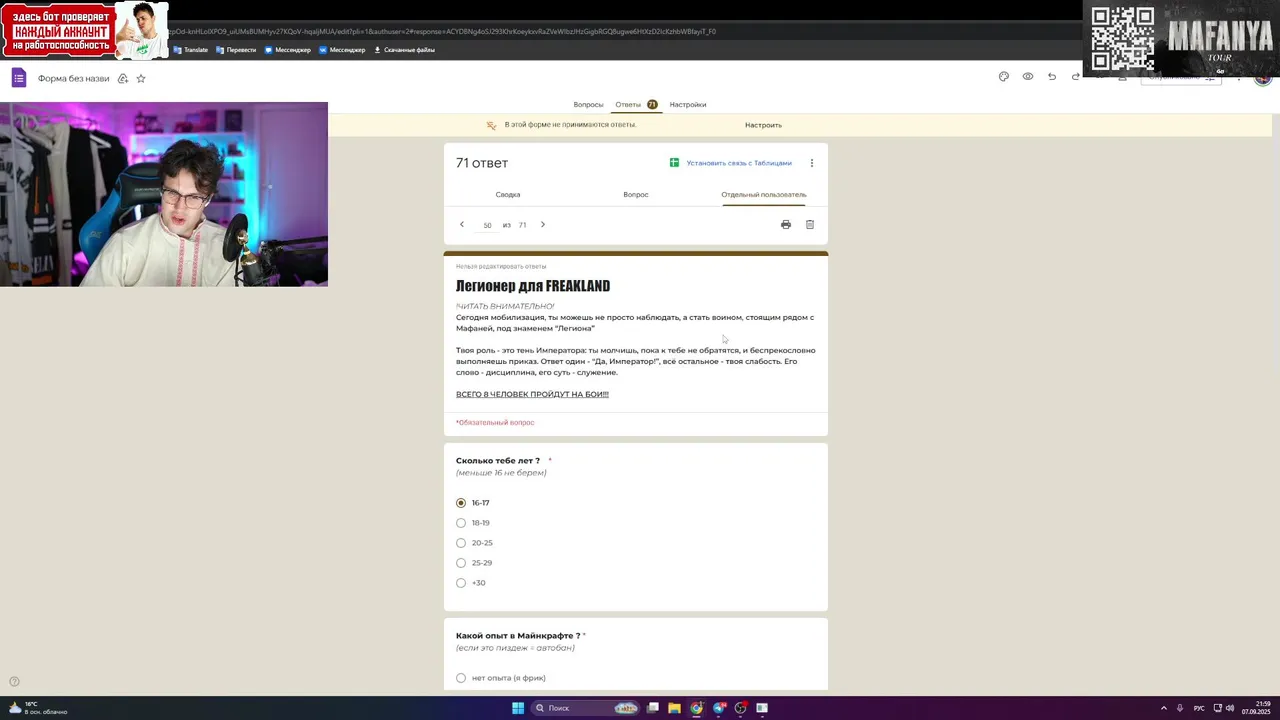Switch to the 'Ответы' tab
This screenshot has height=720, width=1280.
pos(636,105)
